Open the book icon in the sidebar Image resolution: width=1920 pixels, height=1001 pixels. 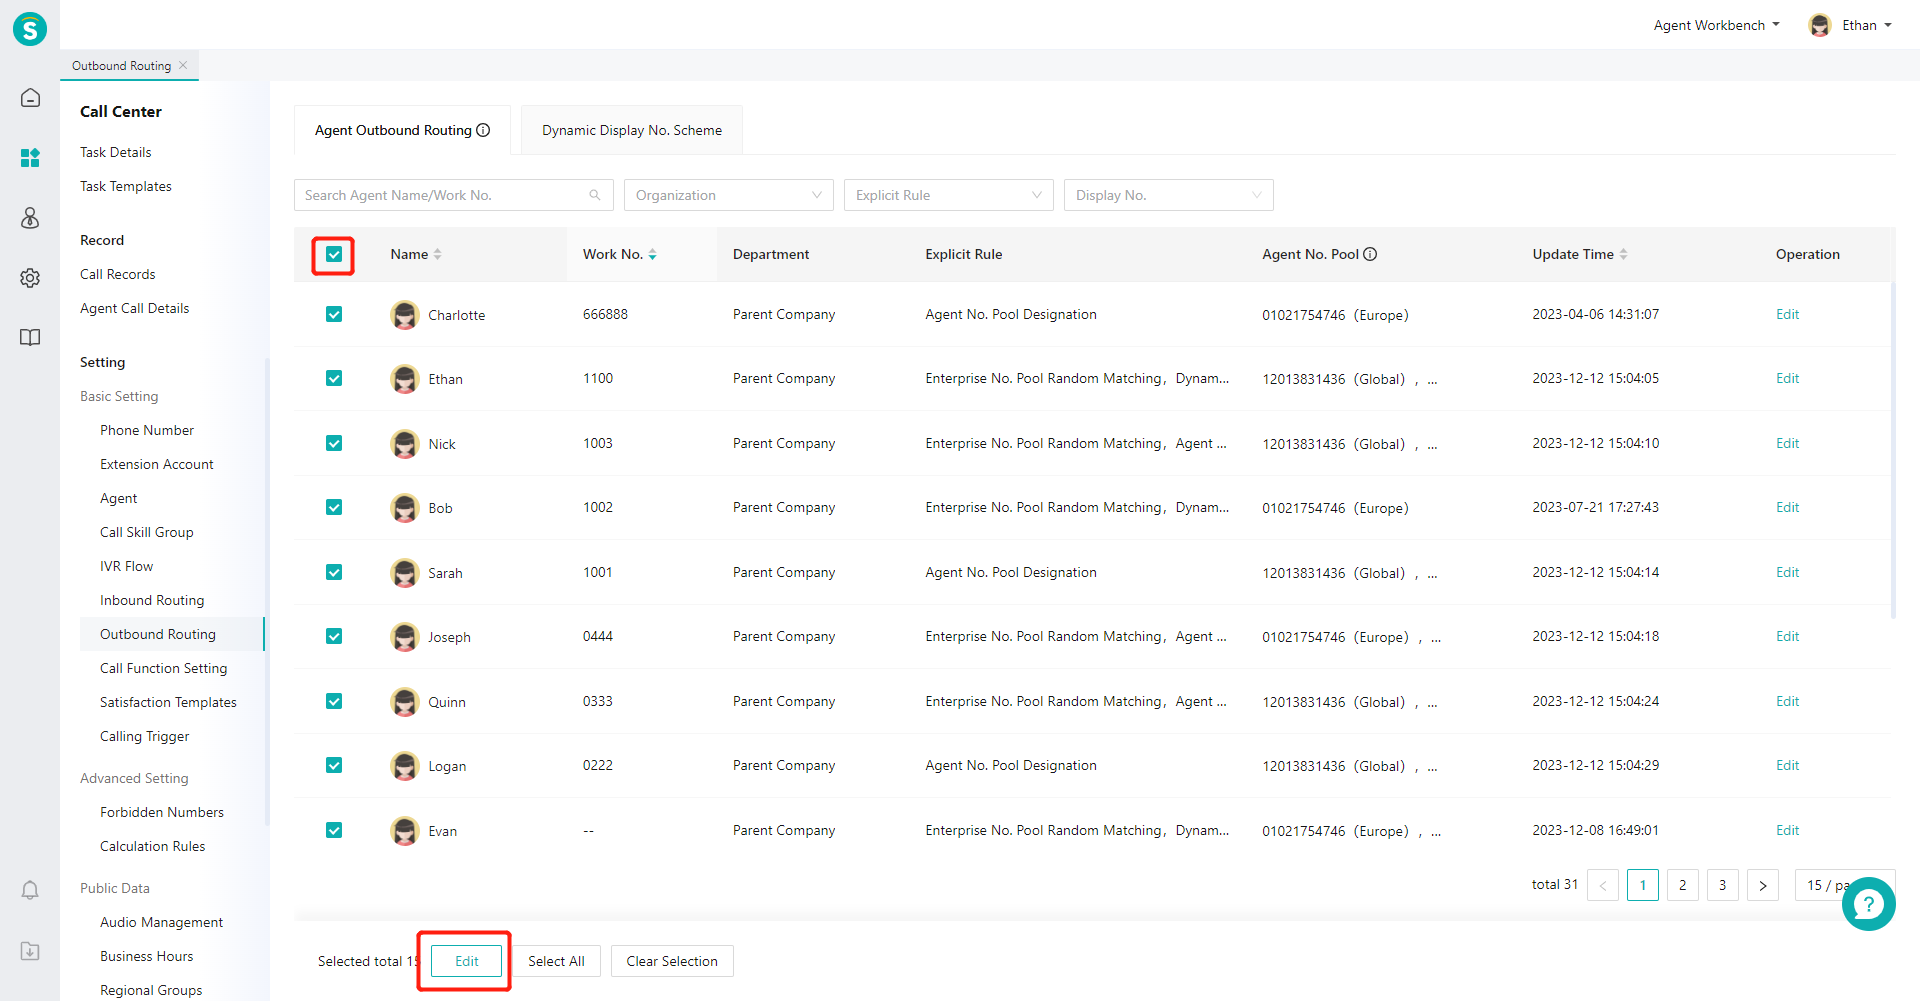point(30,338)
